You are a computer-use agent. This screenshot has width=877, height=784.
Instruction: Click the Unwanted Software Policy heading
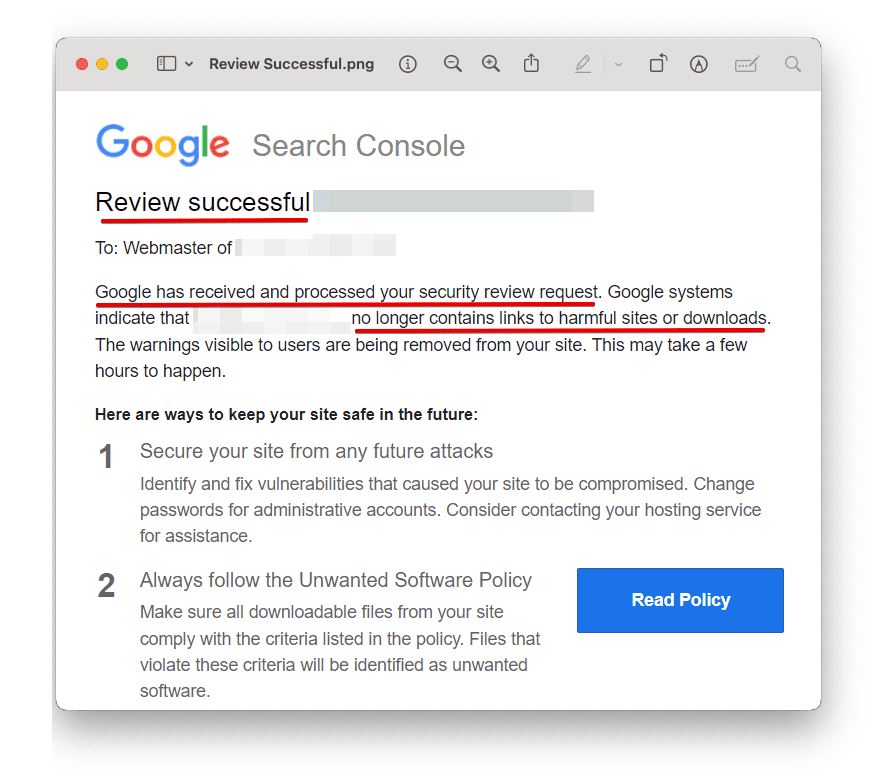(x=336, y=580)
